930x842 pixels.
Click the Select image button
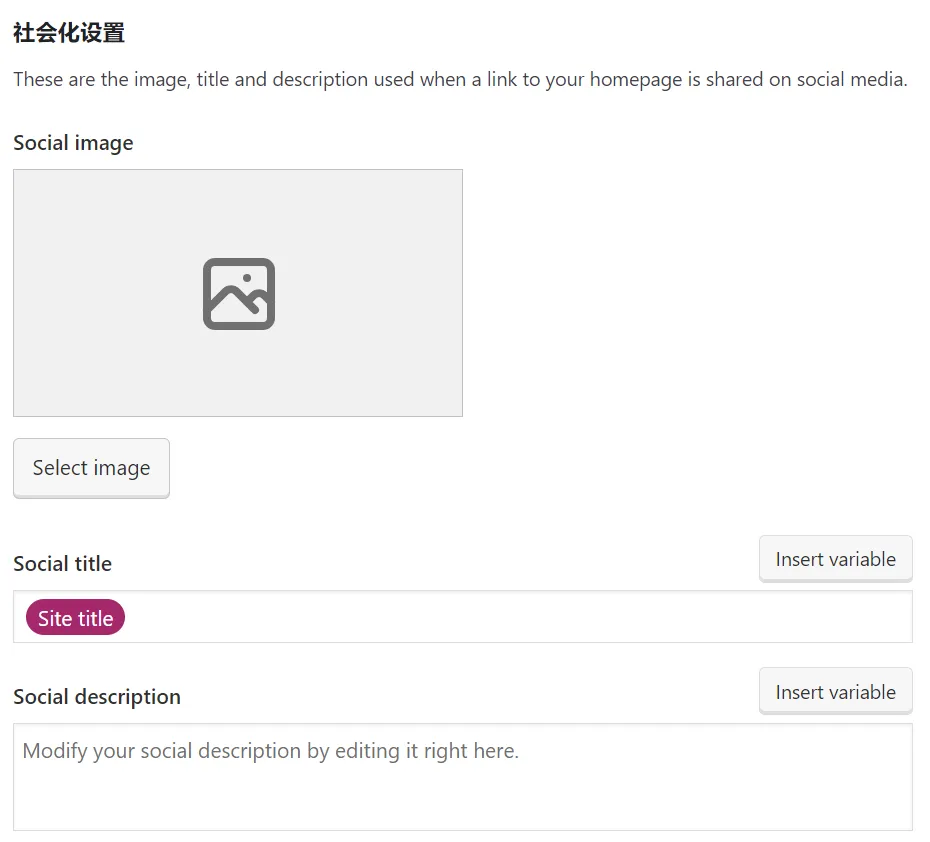point(91,468)
